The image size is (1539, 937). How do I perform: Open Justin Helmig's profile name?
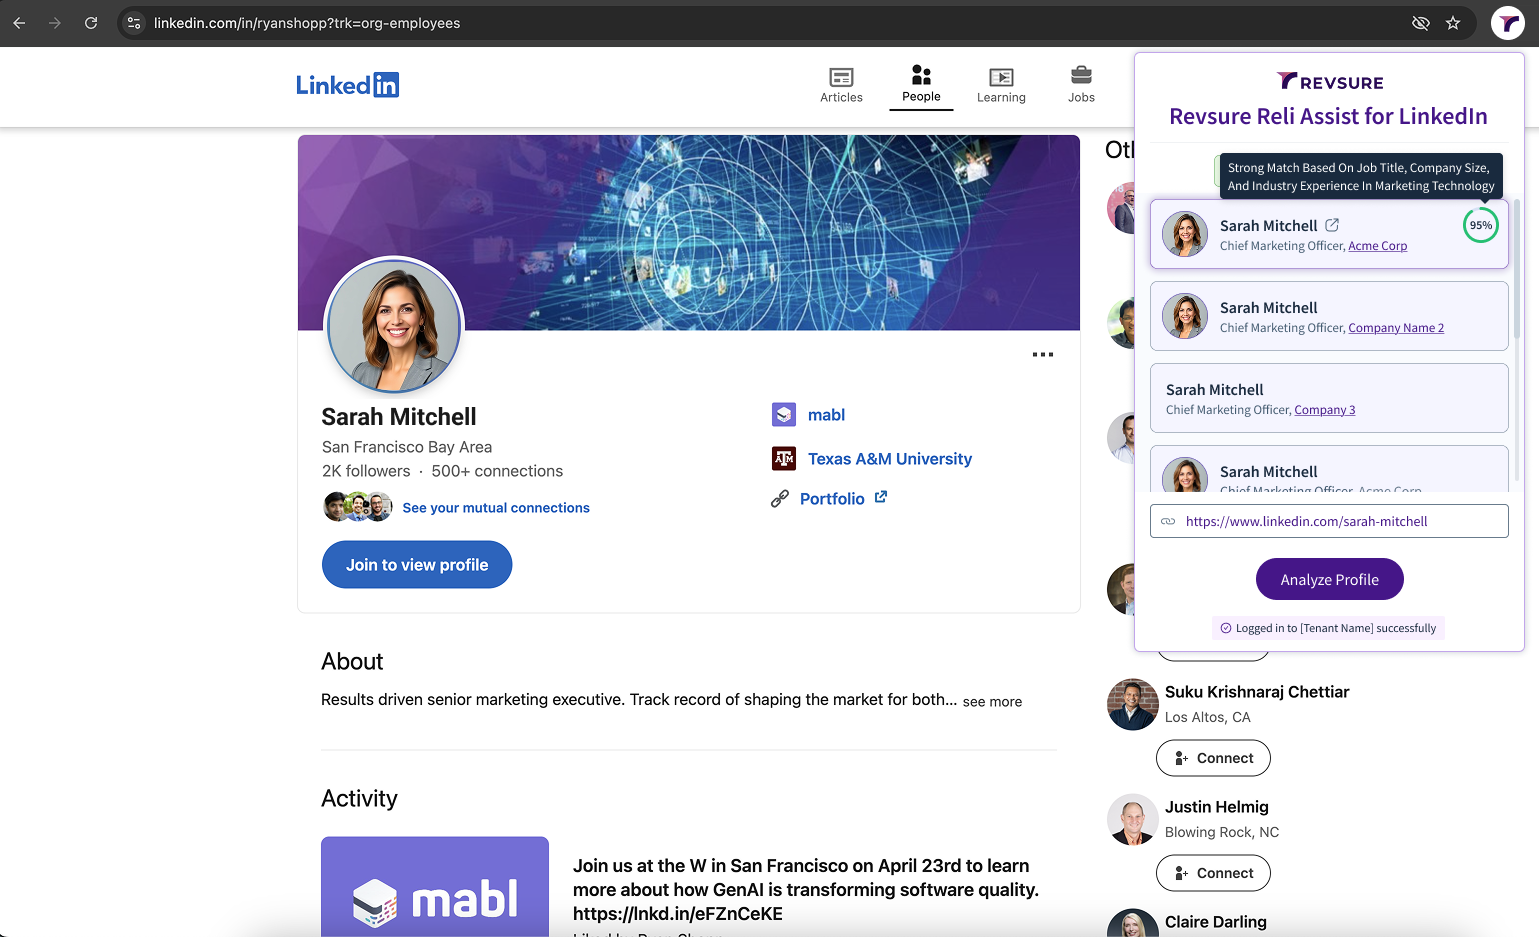1217,807
